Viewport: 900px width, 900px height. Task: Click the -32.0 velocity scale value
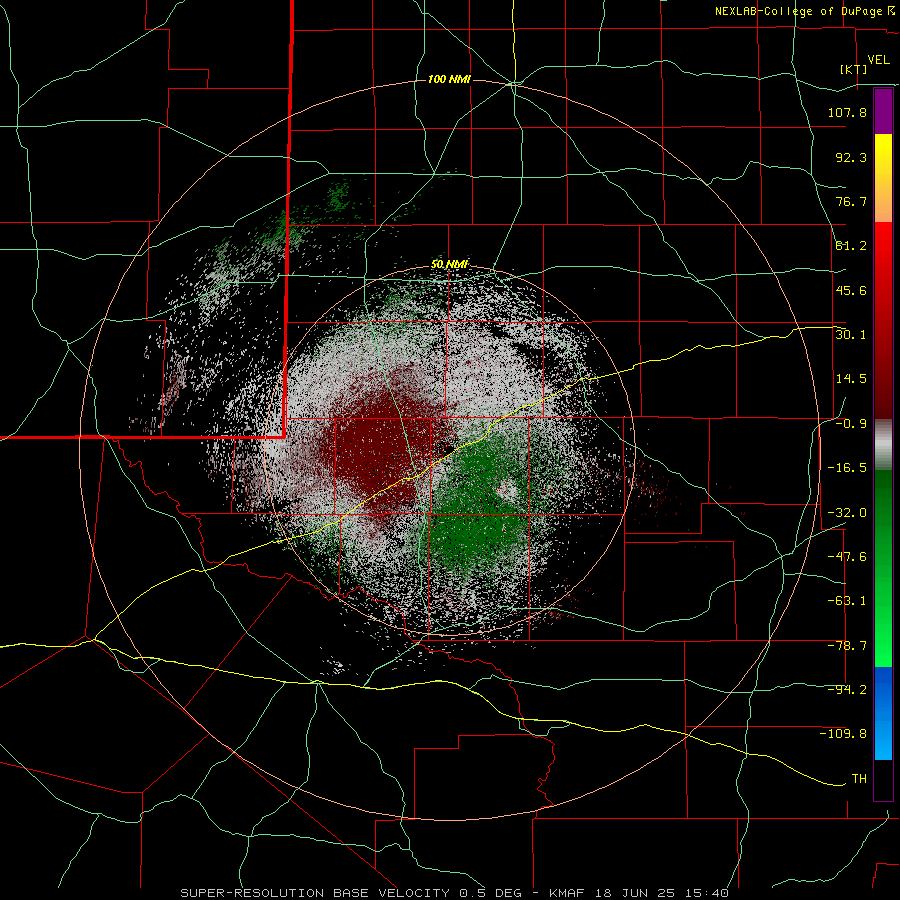point(847,513)
